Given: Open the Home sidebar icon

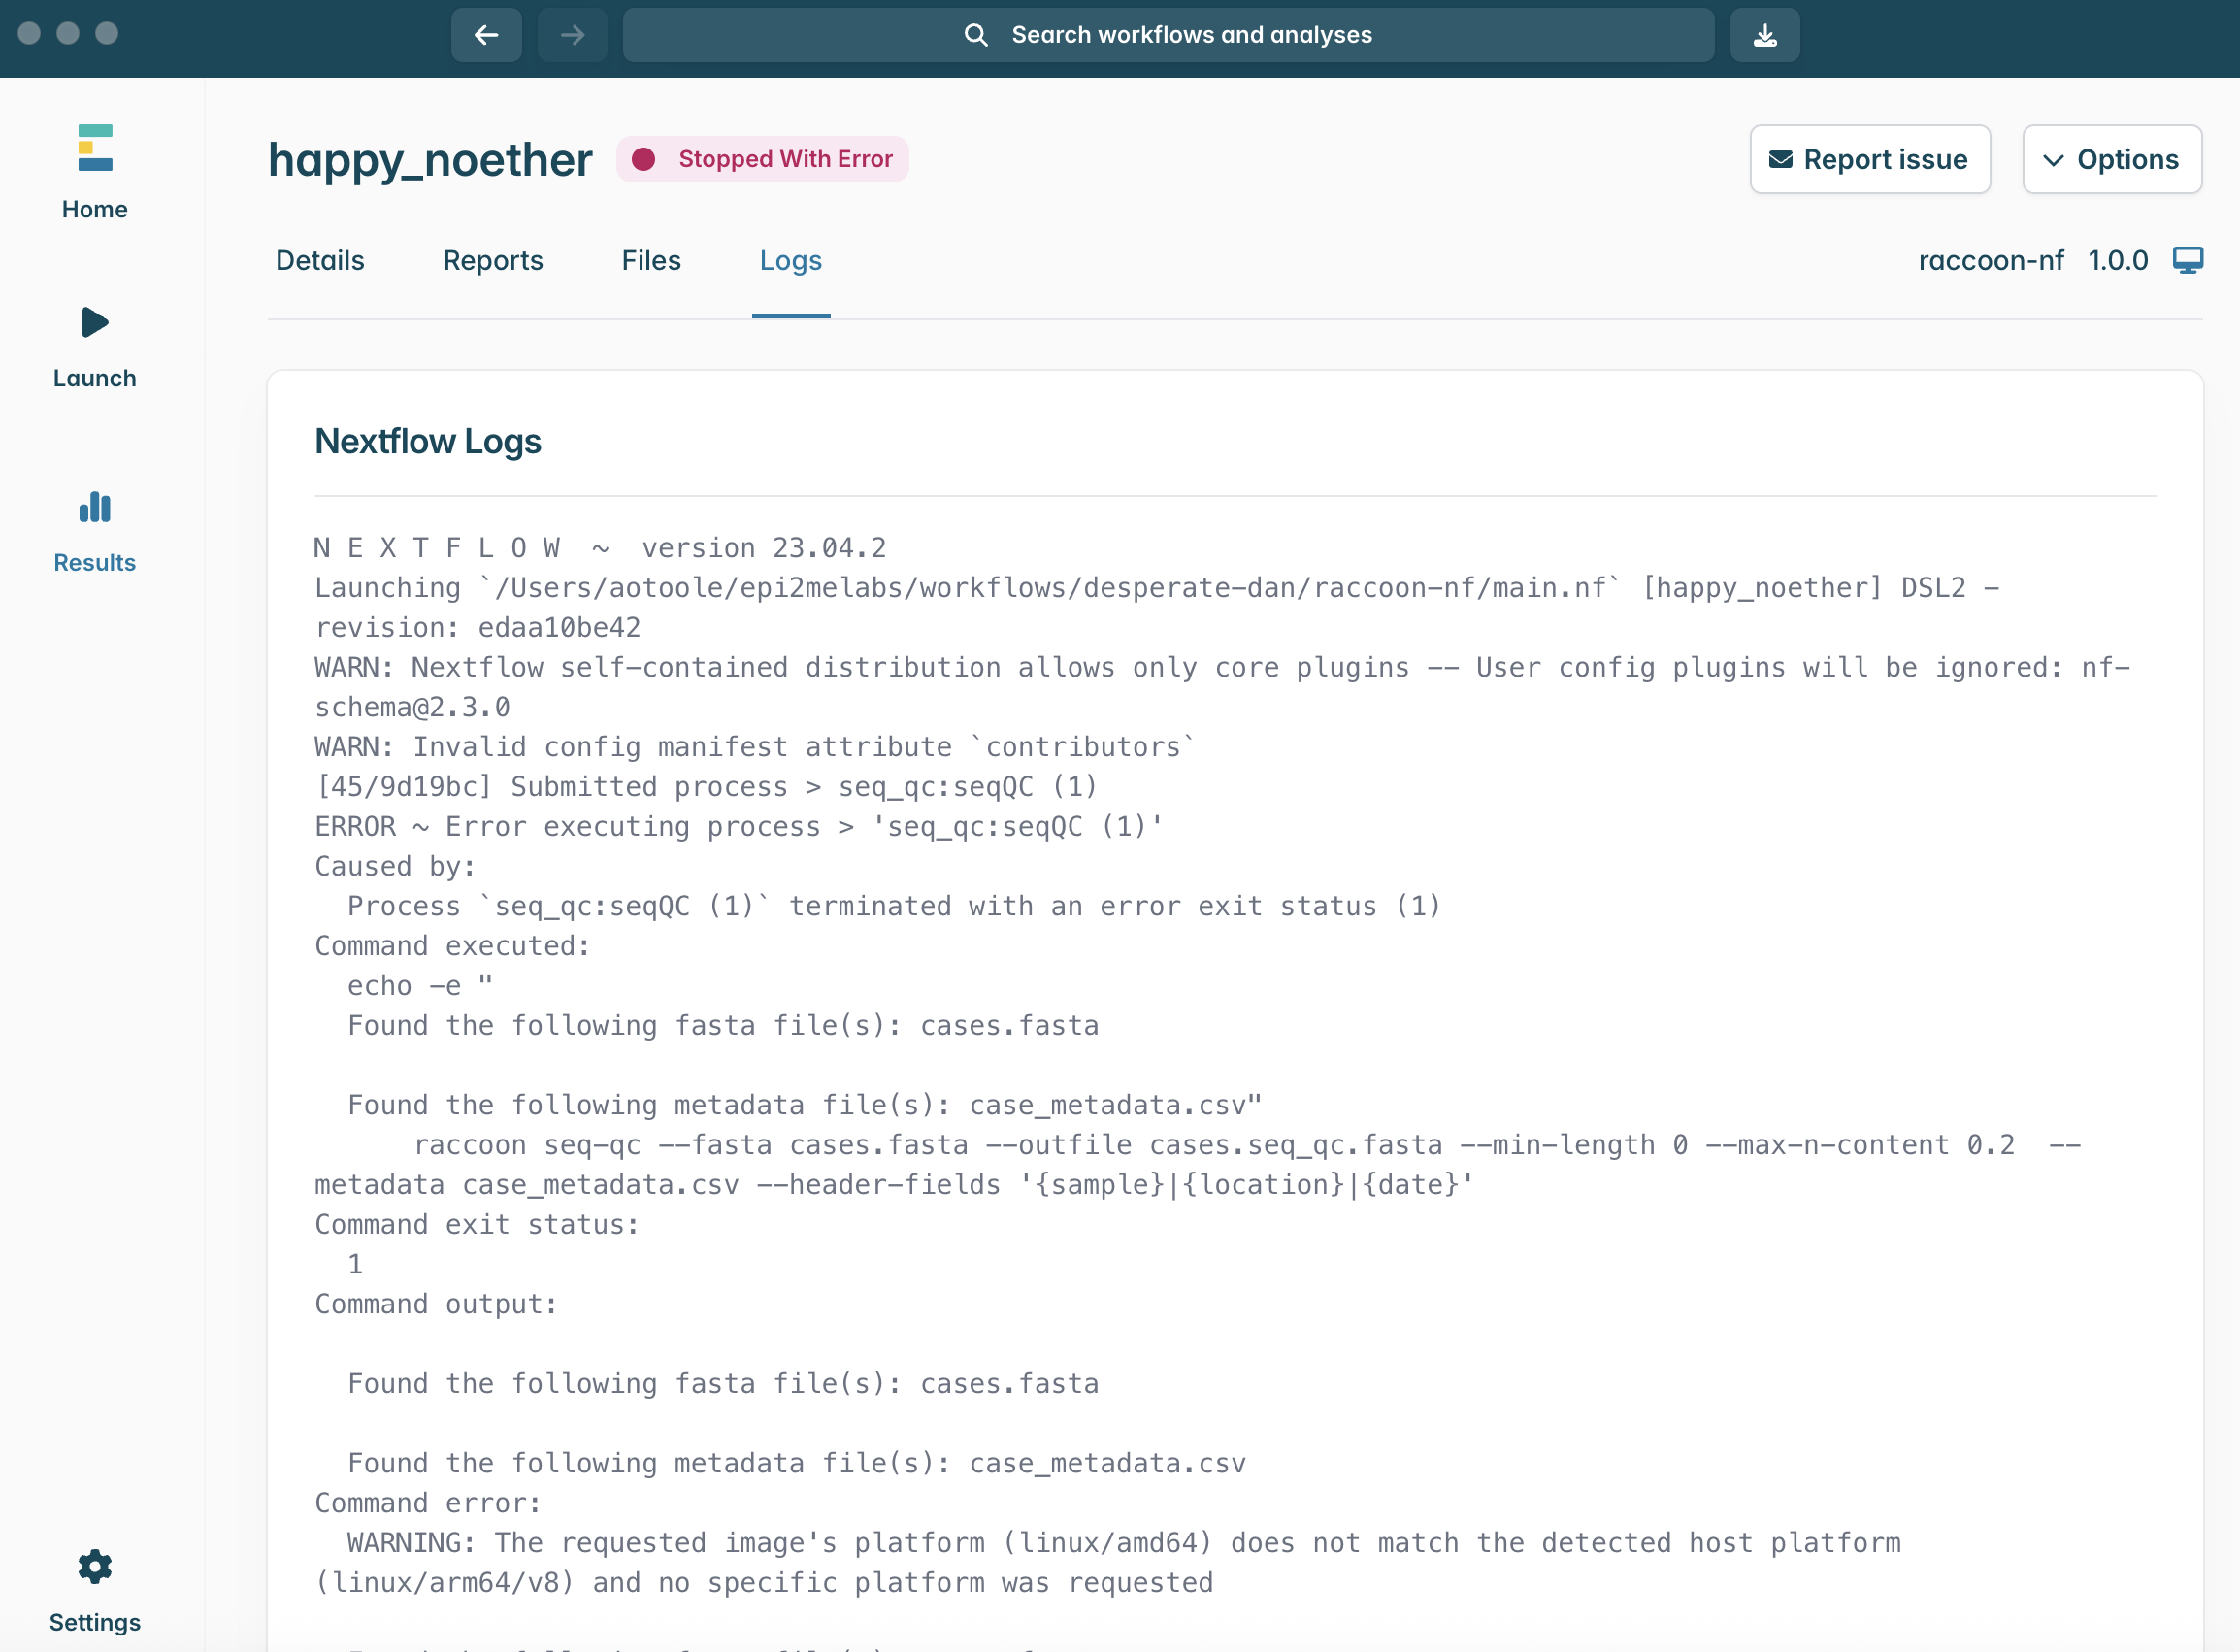Looking at the screenshot, I should [x=95, y=148].
